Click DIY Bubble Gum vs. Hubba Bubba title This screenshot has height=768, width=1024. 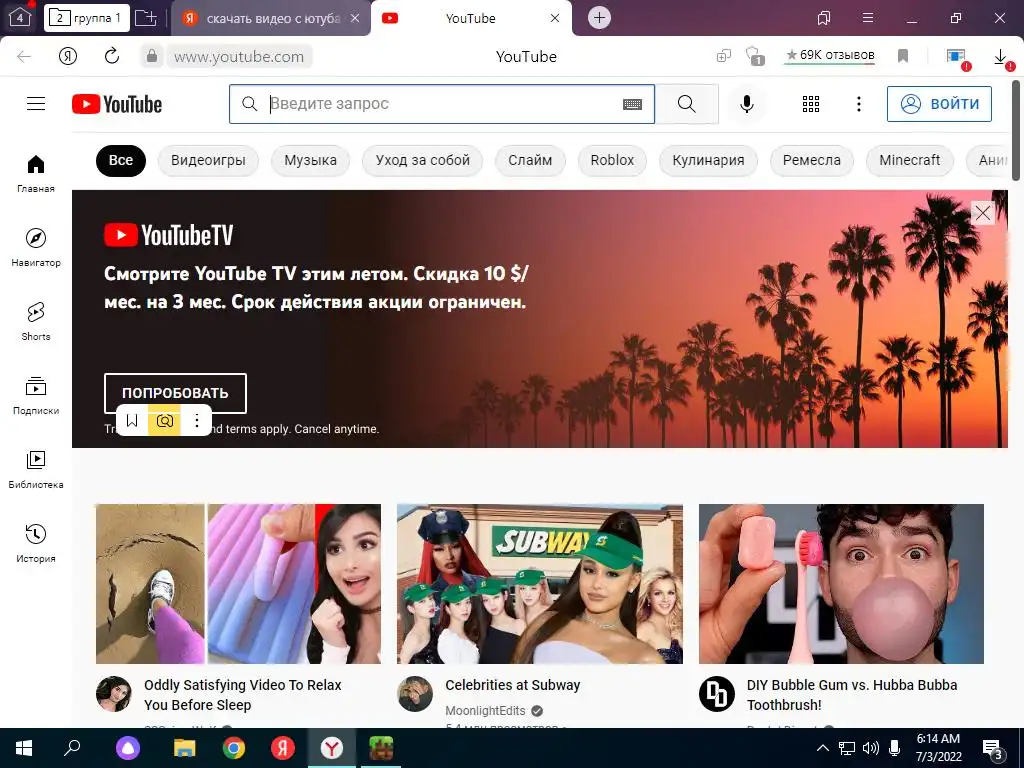(852, 695)
